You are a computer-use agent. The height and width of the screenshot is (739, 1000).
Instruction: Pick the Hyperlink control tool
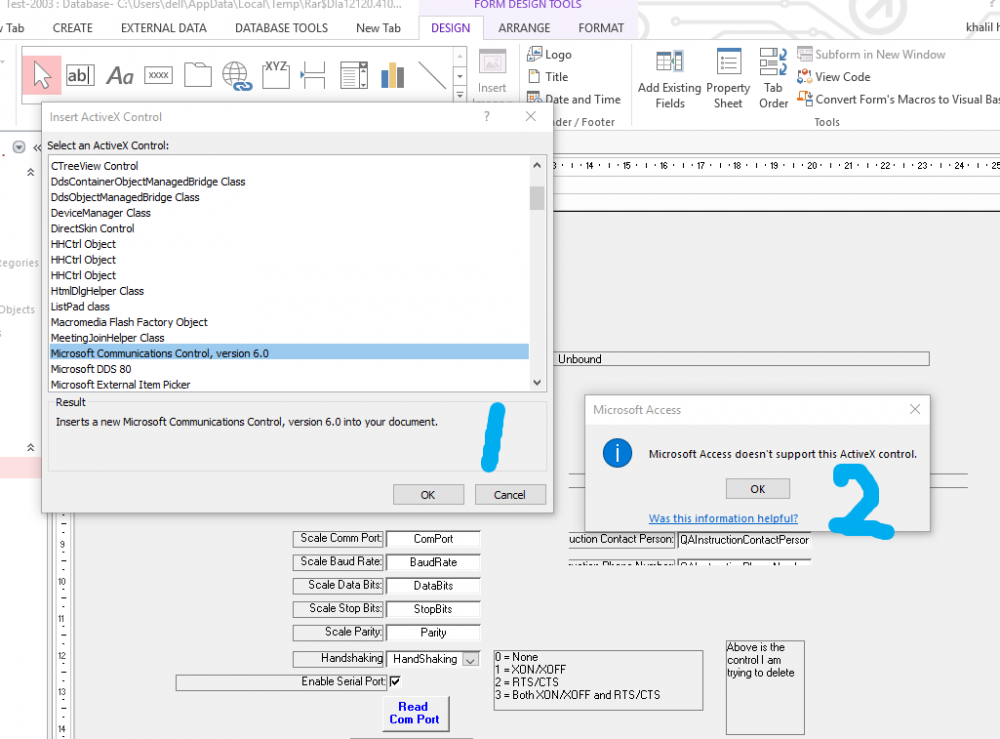click(x=237, y=76)
